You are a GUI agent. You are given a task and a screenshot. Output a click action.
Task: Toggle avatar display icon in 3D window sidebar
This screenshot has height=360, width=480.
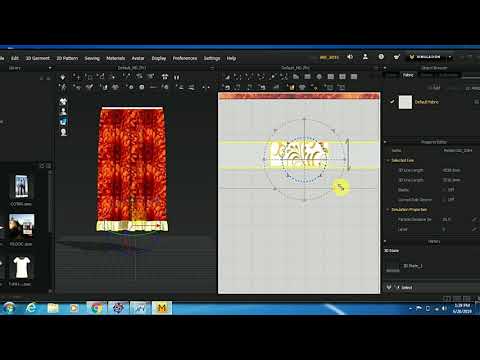coord(63,111)
